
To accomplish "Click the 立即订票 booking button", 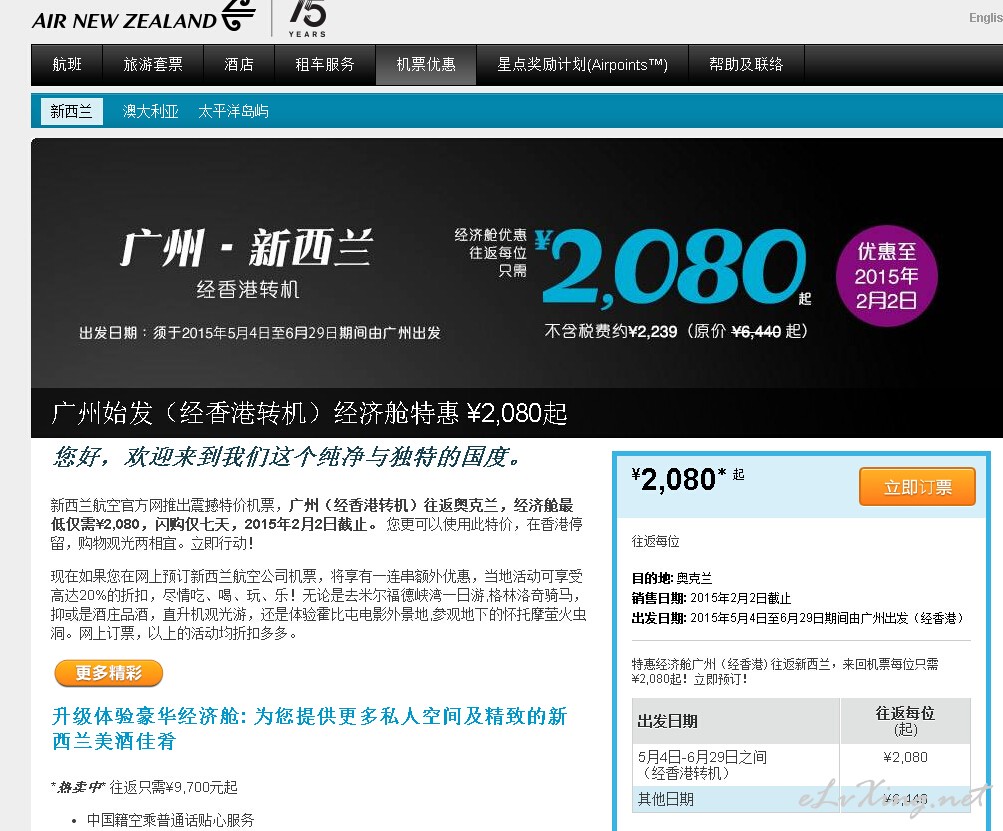I will (x=917, y=487).
